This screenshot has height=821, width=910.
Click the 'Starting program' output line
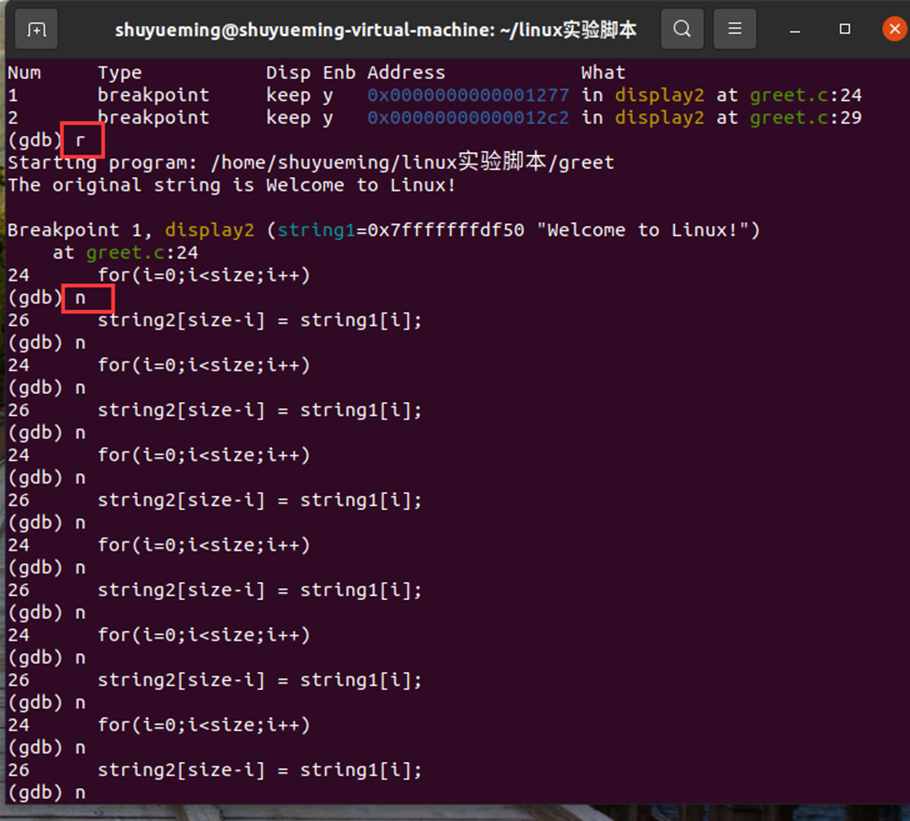coord(311,162)
